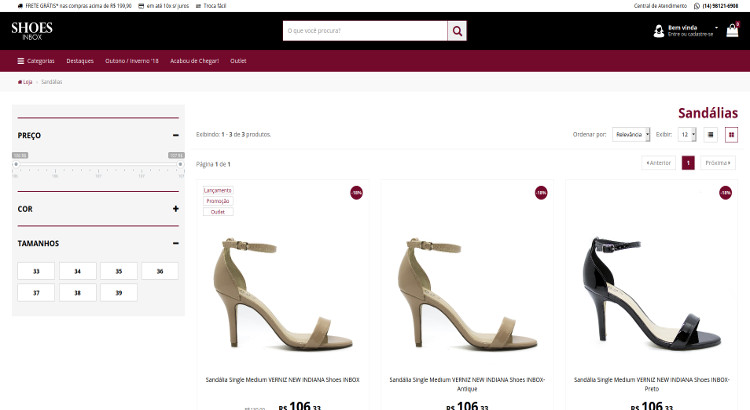750x410 pixels.
Task: Open beige sandal first product image
Action: (283, 293)
